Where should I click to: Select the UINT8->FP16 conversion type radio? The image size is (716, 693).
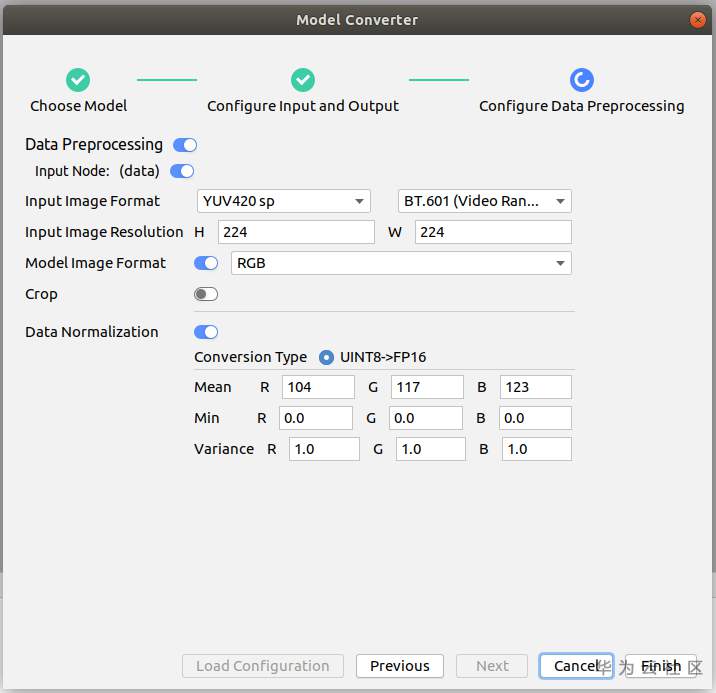click(x=326, y=357)
